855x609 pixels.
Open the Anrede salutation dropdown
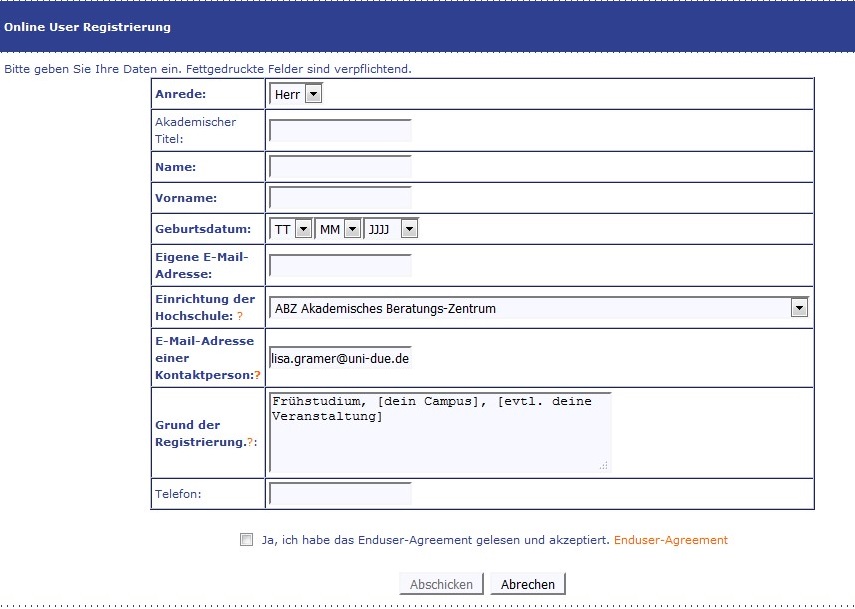[296, 94]
